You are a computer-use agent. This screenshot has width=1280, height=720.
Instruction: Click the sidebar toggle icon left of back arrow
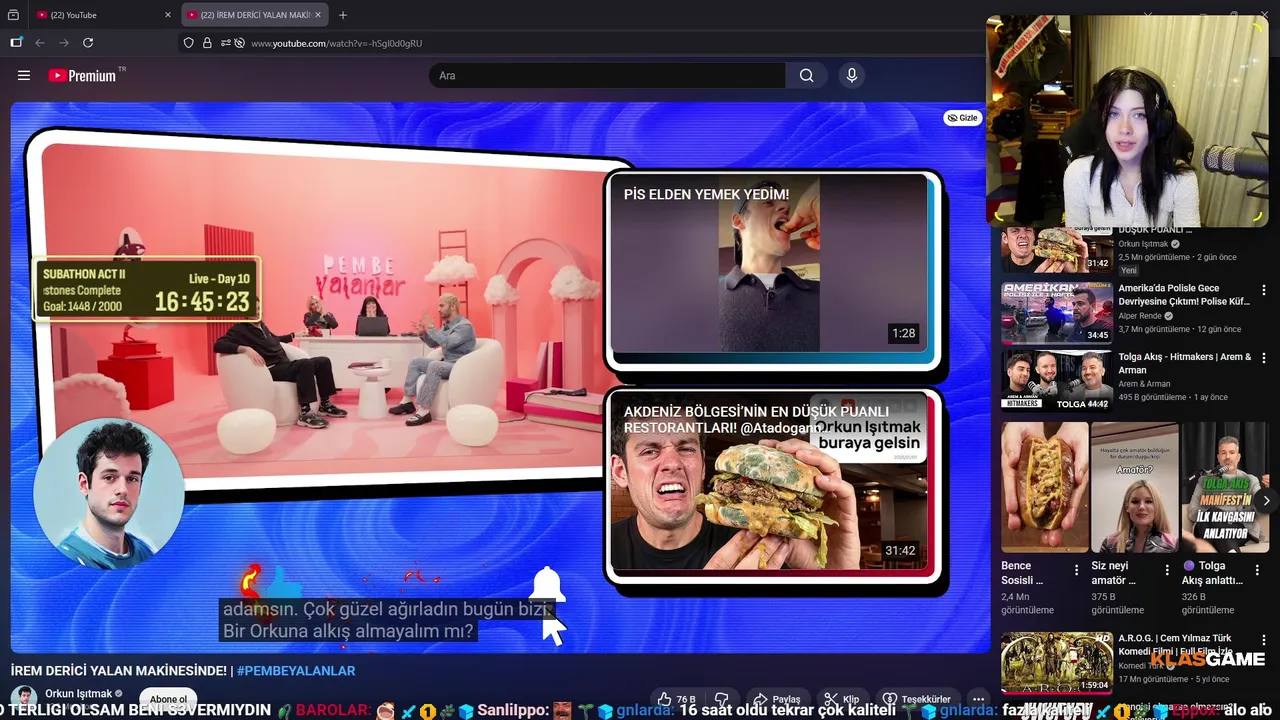16,43
